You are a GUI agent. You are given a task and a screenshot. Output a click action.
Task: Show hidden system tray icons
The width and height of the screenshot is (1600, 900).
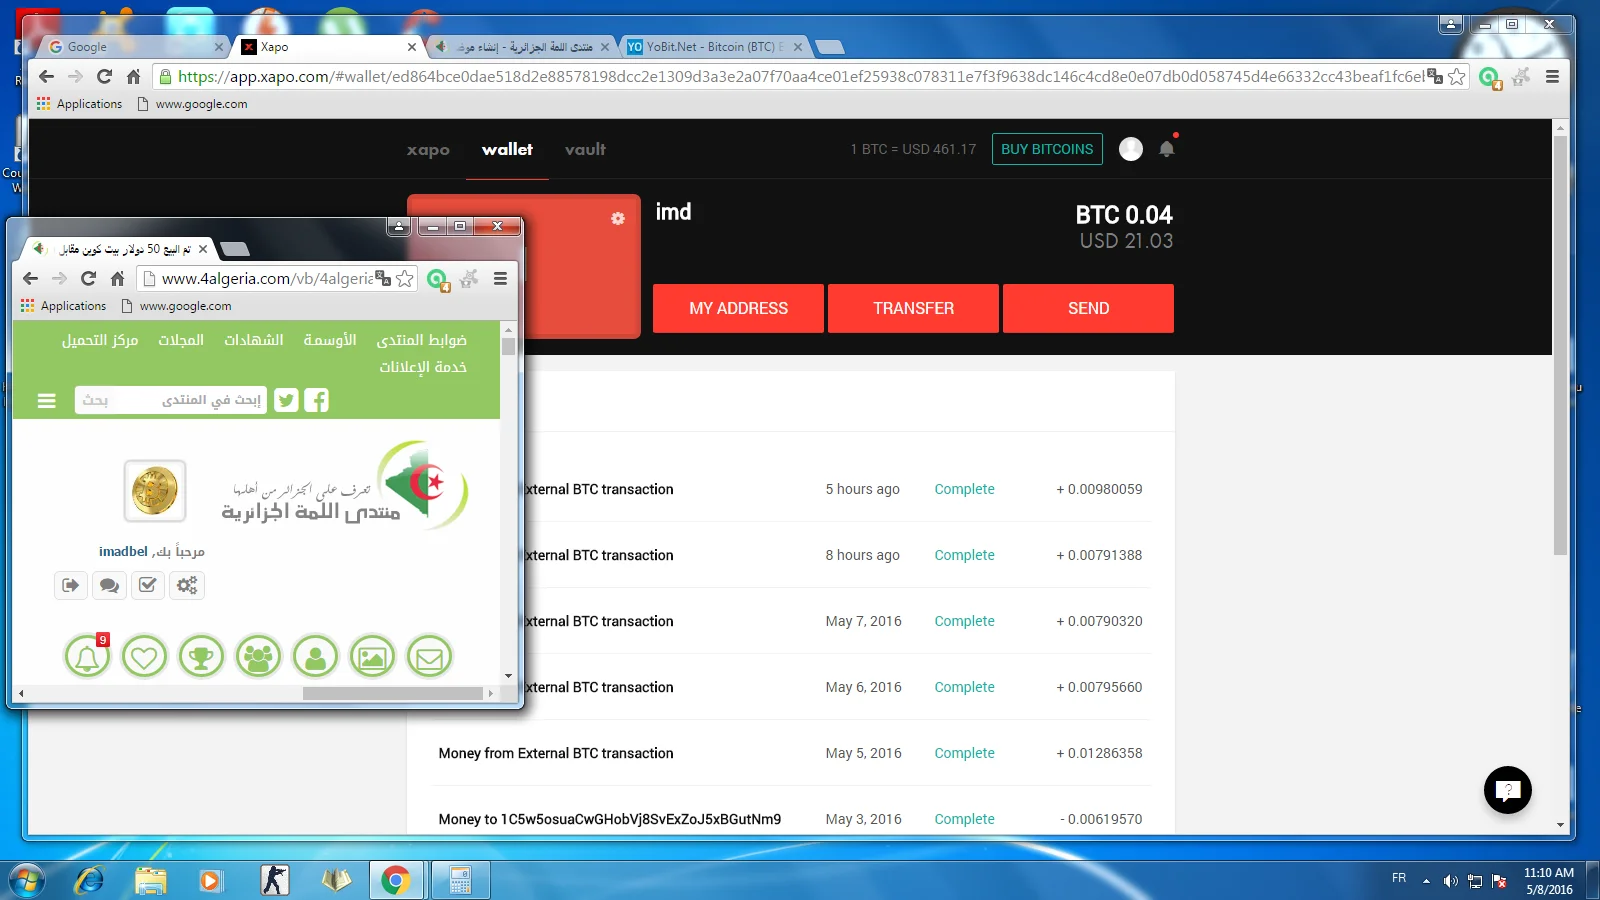[1426, 881]
